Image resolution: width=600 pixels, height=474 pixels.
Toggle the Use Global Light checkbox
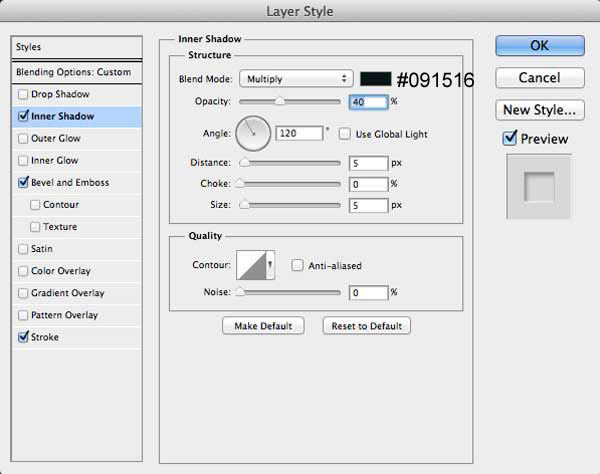click(x=344, y=134)
